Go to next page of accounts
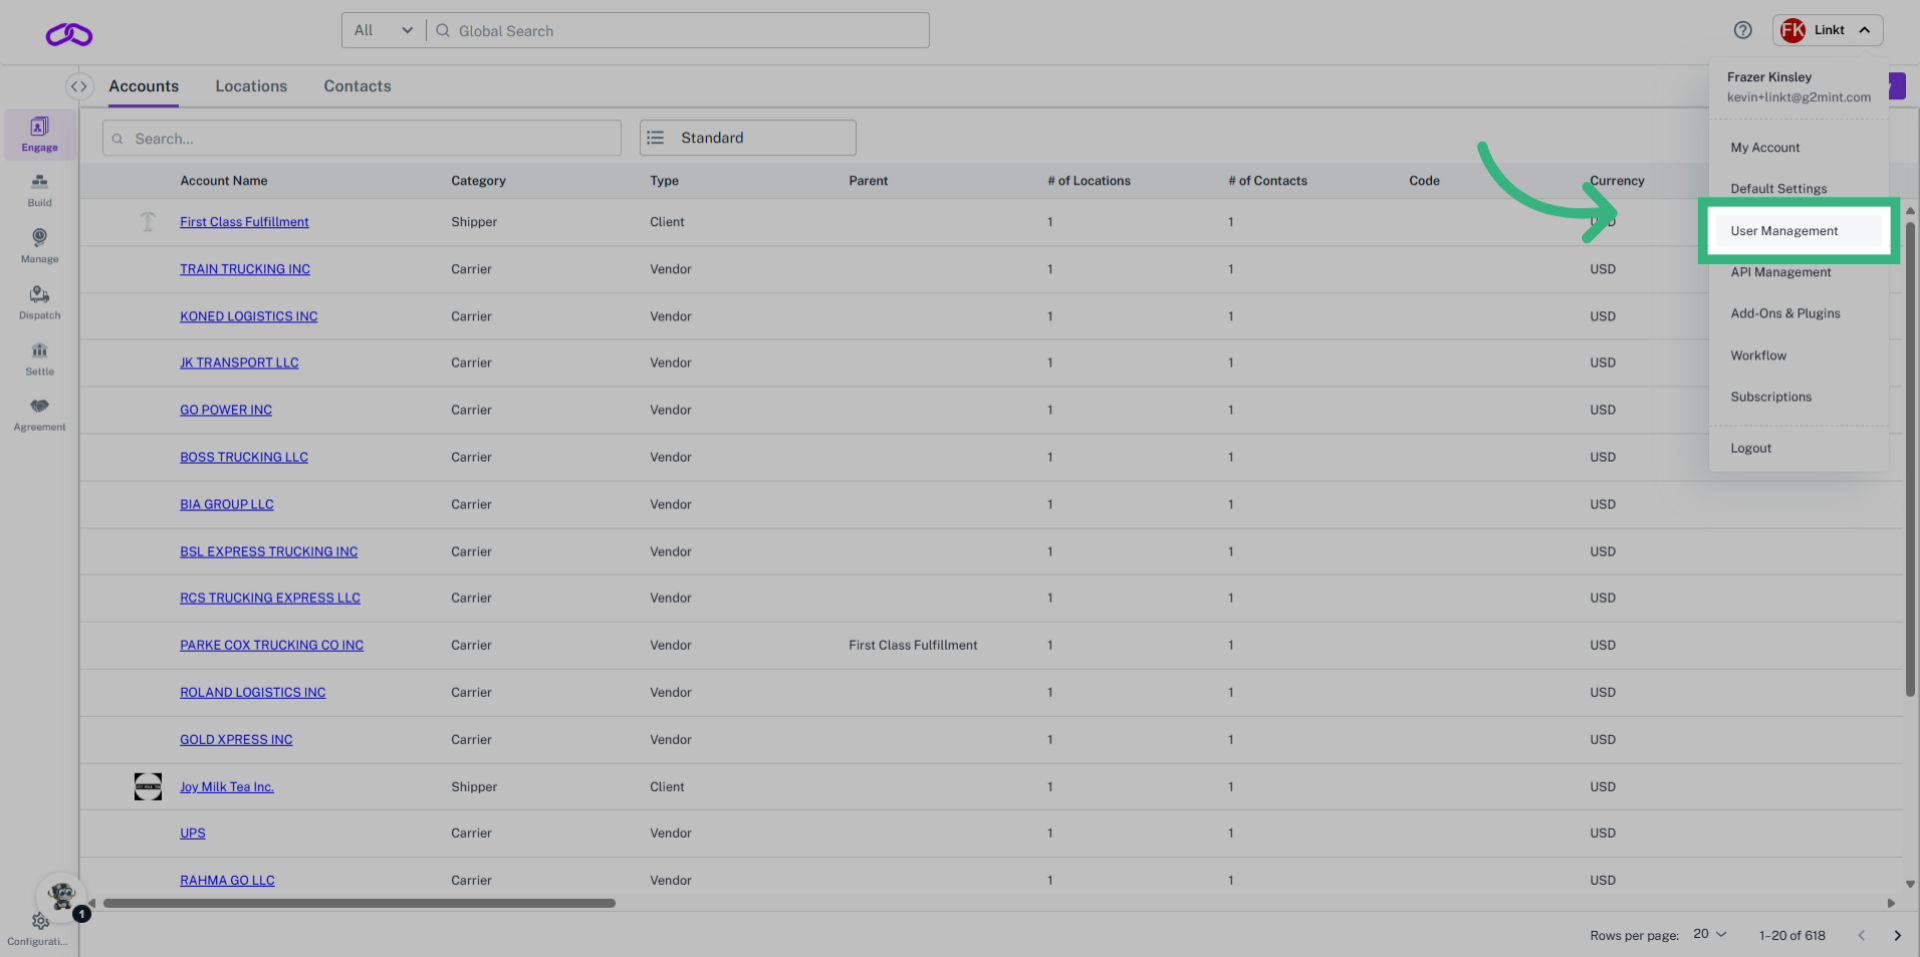 (1897, 935)
